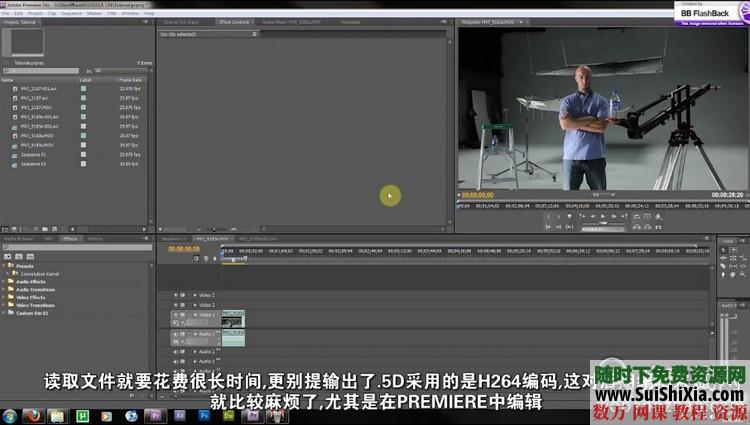This screenshot has width=750, height=425.
Task: Toggle Video 2 track output eye
Action: (x=176, y=305)
